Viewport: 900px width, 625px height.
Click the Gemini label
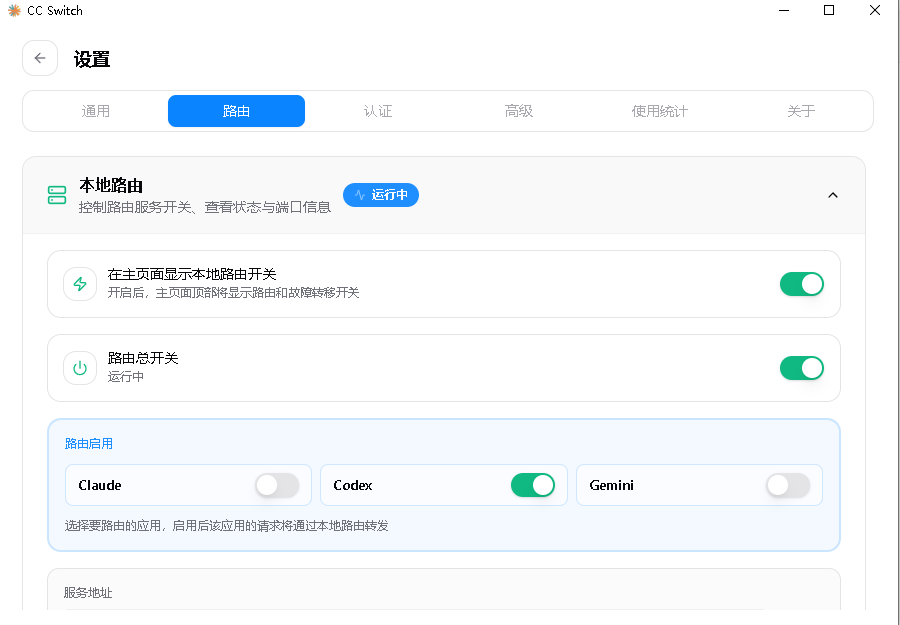pyautogui.click(x=611, y=486)
